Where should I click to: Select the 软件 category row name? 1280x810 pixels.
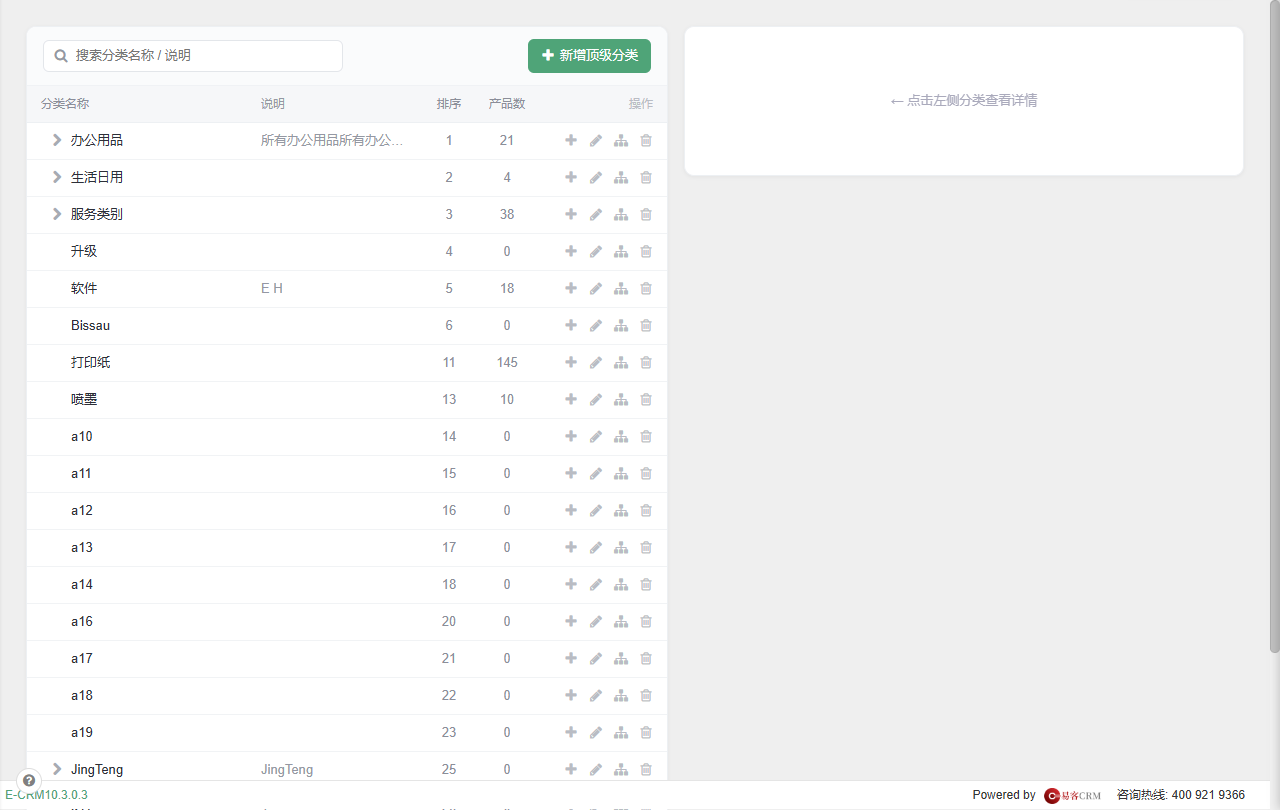pos(84,288)
